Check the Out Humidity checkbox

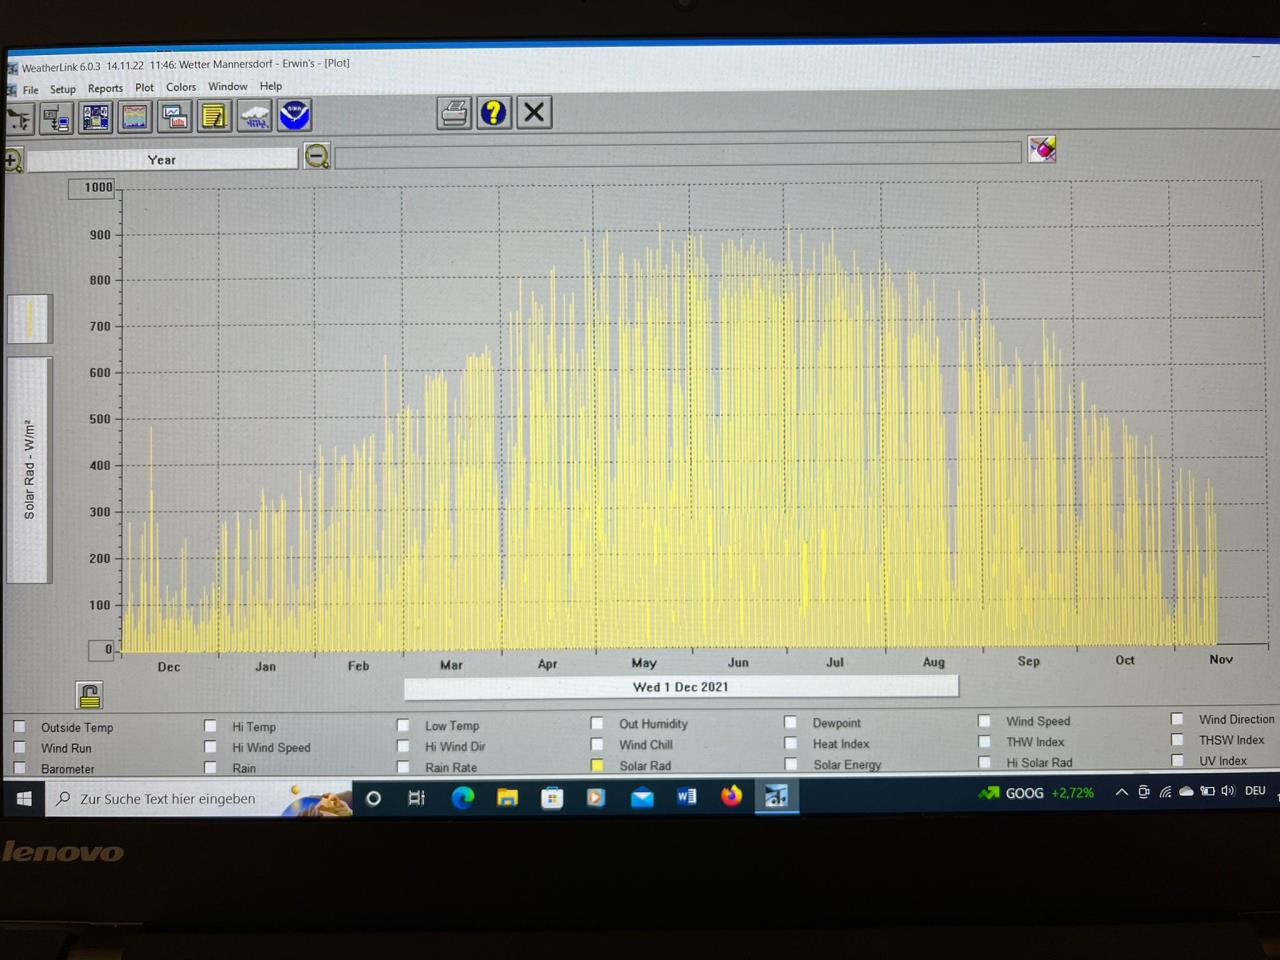coord(597,723)
